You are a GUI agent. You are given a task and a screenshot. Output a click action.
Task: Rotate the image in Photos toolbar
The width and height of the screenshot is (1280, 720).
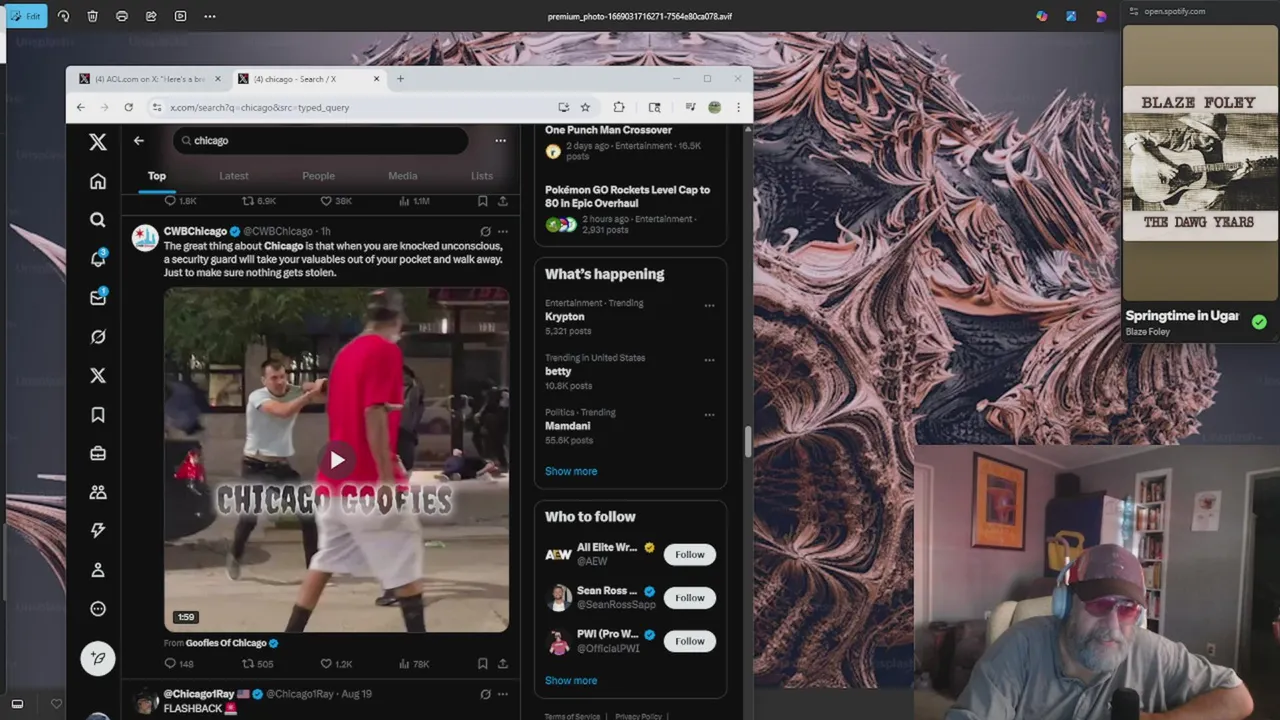tap(64, 16)
